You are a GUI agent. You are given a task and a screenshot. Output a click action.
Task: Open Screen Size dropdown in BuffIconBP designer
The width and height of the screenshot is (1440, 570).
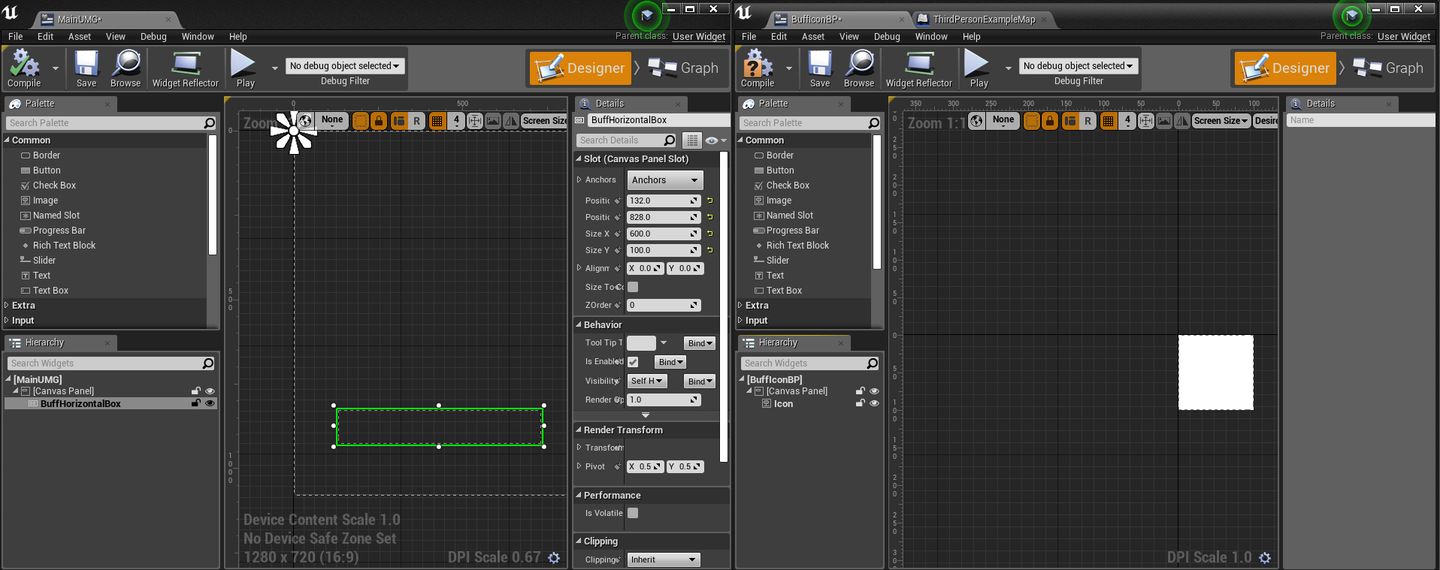pos(1221,120)
